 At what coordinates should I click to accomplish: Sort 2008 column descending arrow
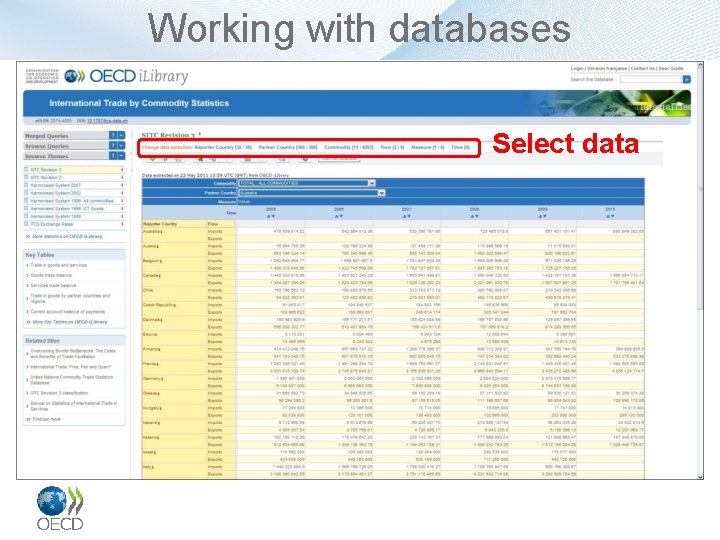pyautogui.click(x=477, y=216)
